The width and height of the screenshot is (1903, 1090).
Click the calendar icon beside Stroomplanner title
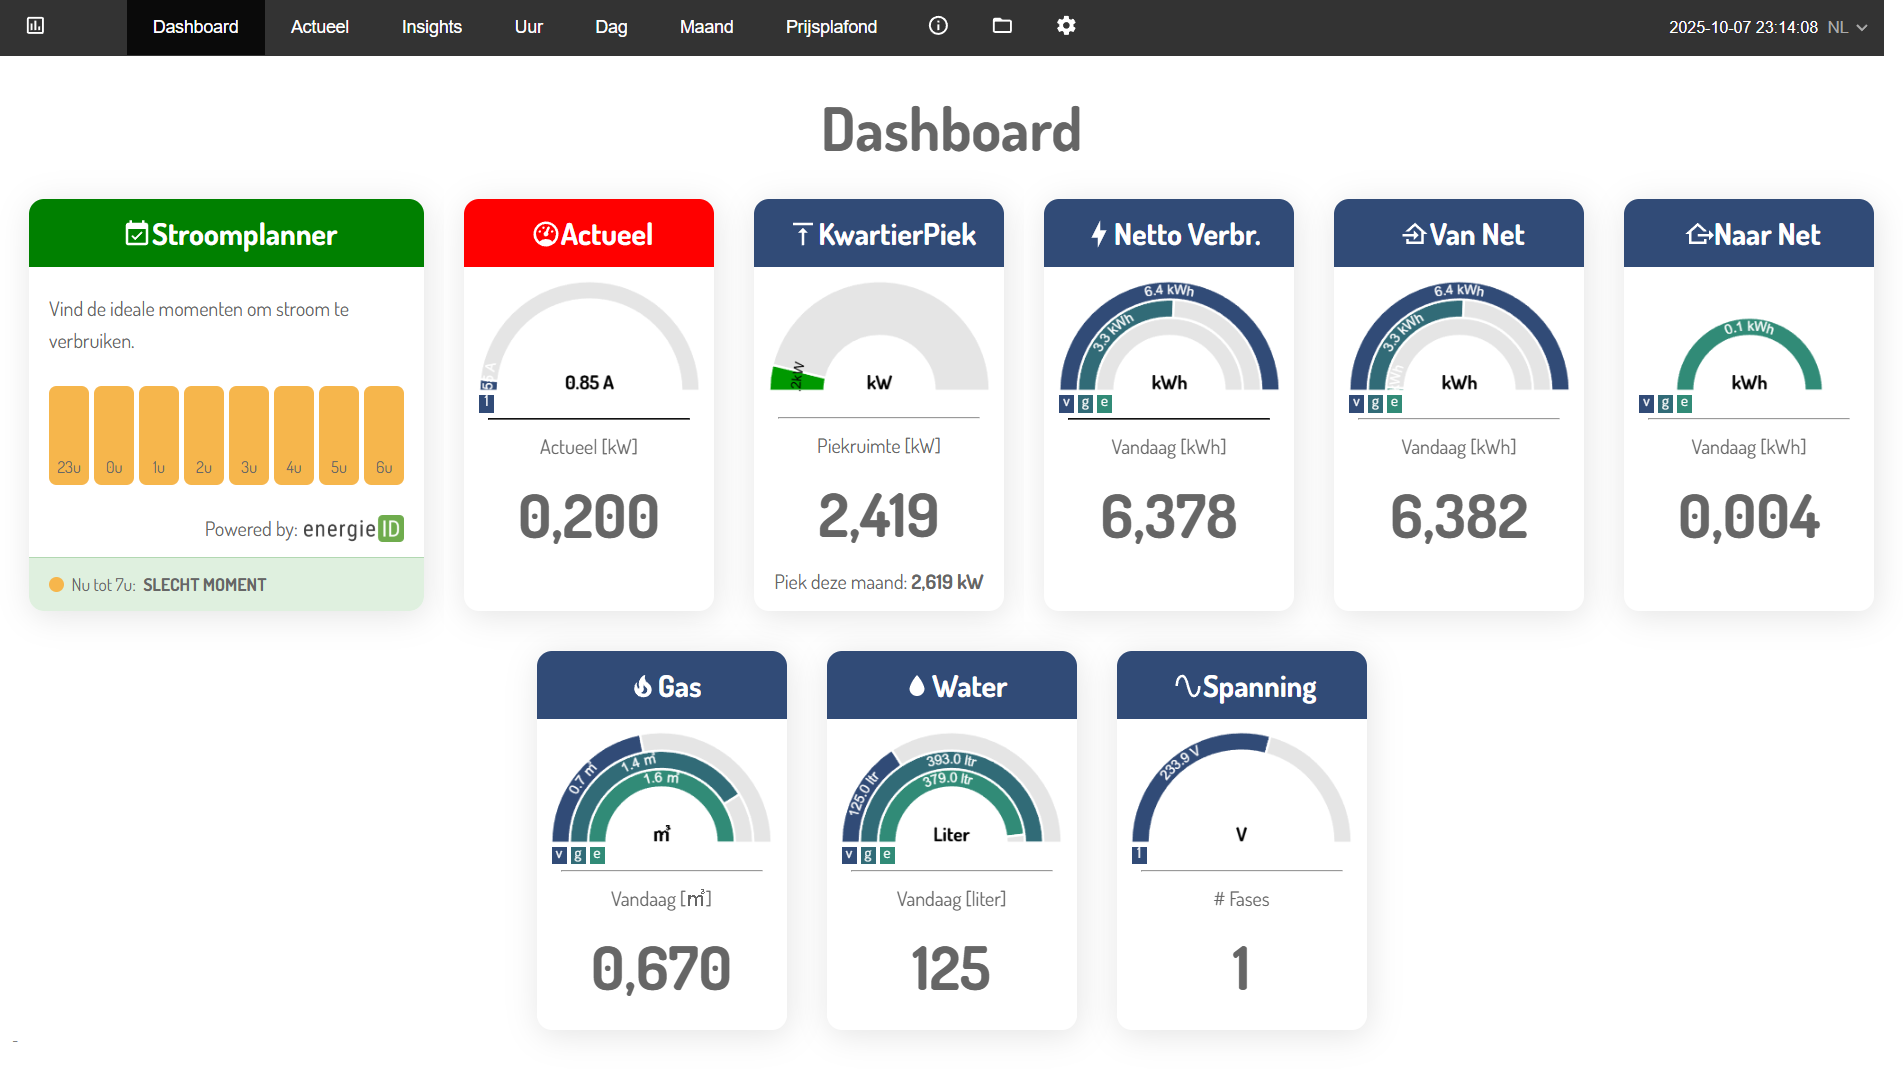pyautogui.click(x=136, y=234)
